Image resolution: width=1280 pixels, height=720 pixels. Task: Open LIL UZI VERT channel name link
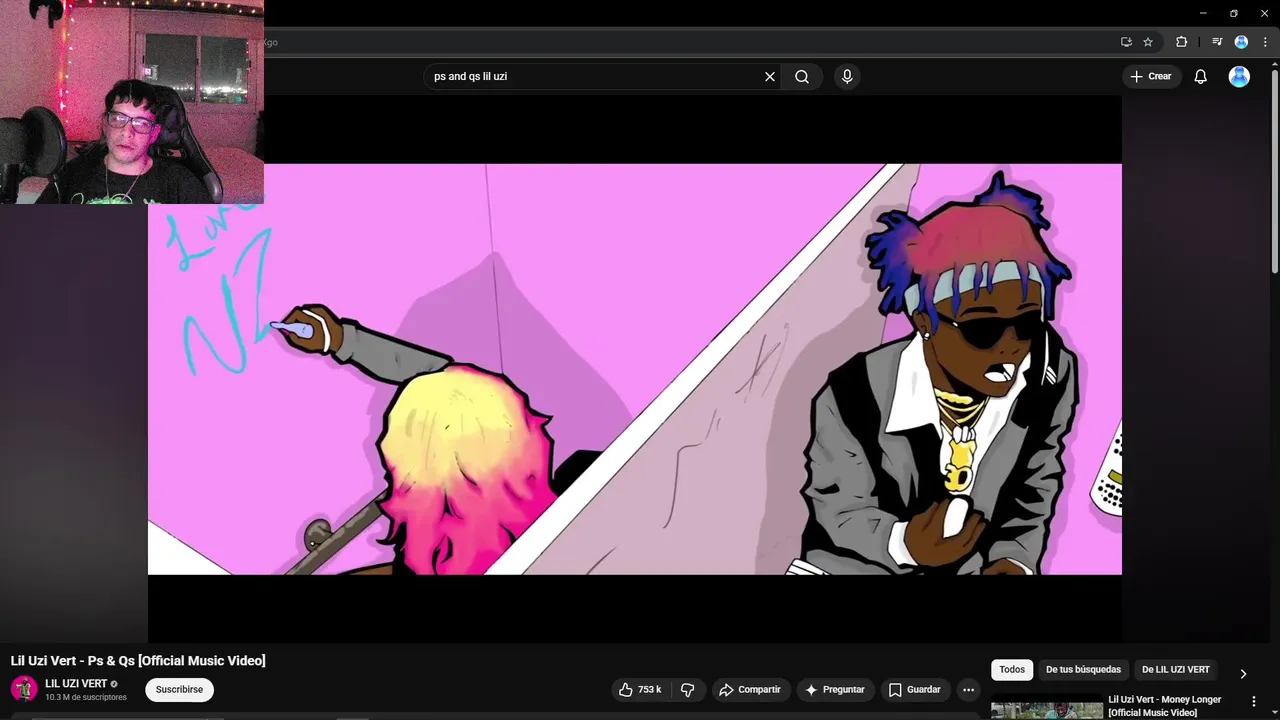[x=76, y=684]
